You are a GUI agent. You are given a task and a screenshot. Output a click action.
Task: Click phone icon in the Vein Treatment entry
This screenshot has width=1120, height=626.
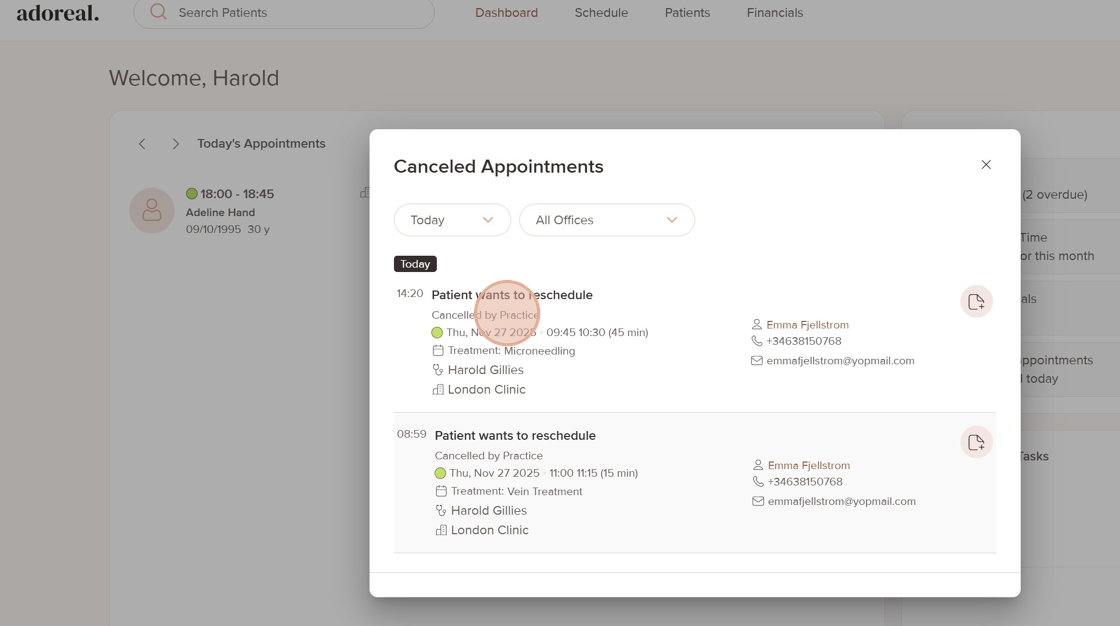[758, 482]
